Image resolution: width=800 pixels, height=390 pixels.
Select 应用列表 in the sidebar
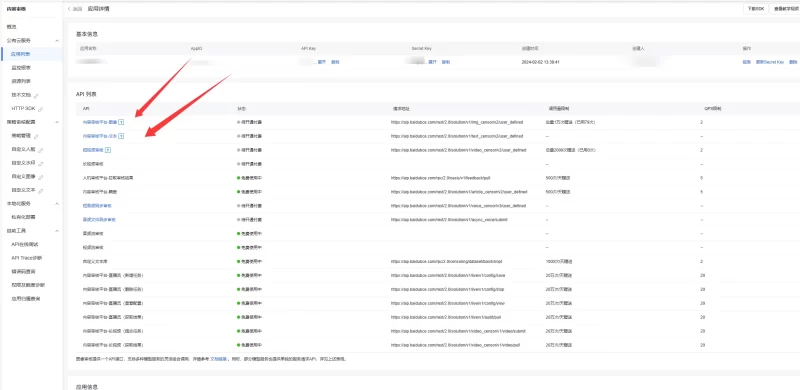click(20, 54)
